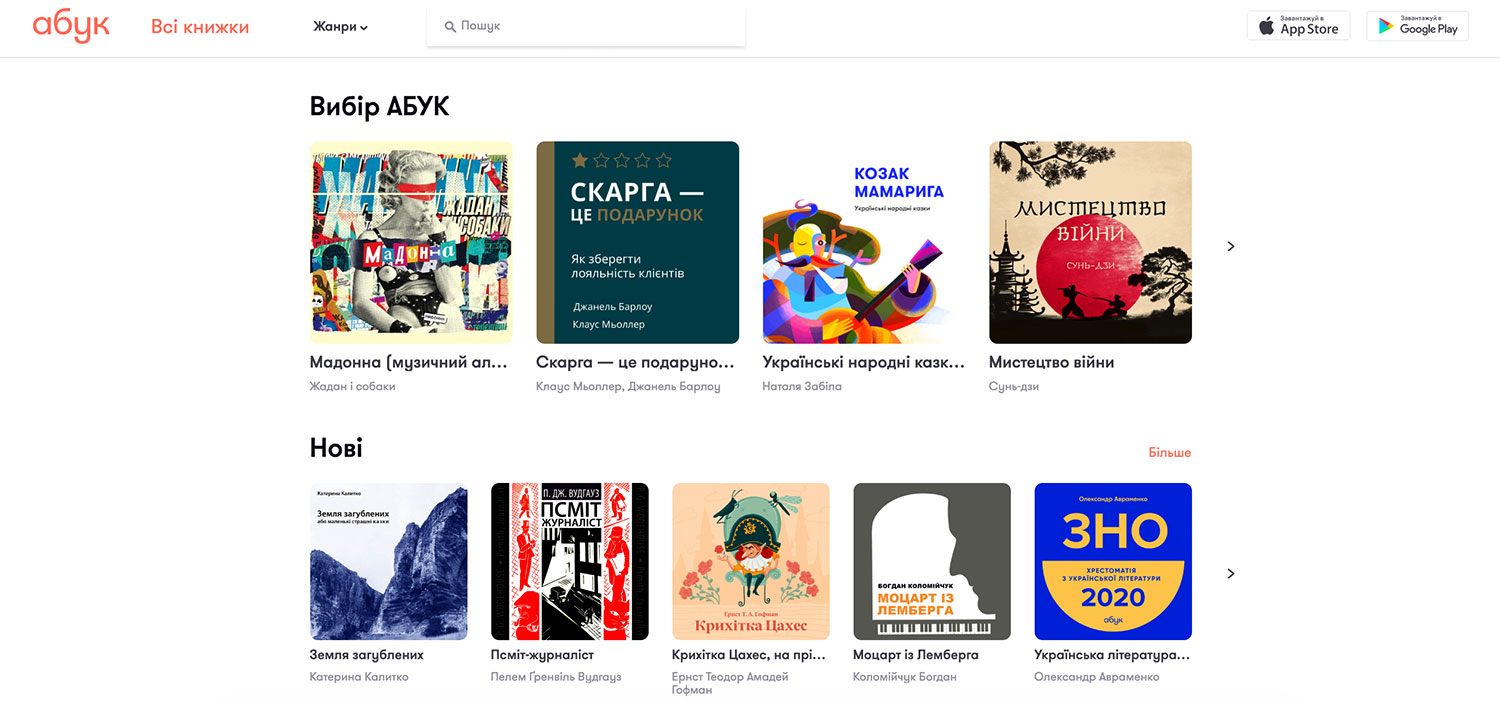The height and width of the screenshot is (701, 1500).
Task: Open the Google Play download badge
Action: point(1417,26)
